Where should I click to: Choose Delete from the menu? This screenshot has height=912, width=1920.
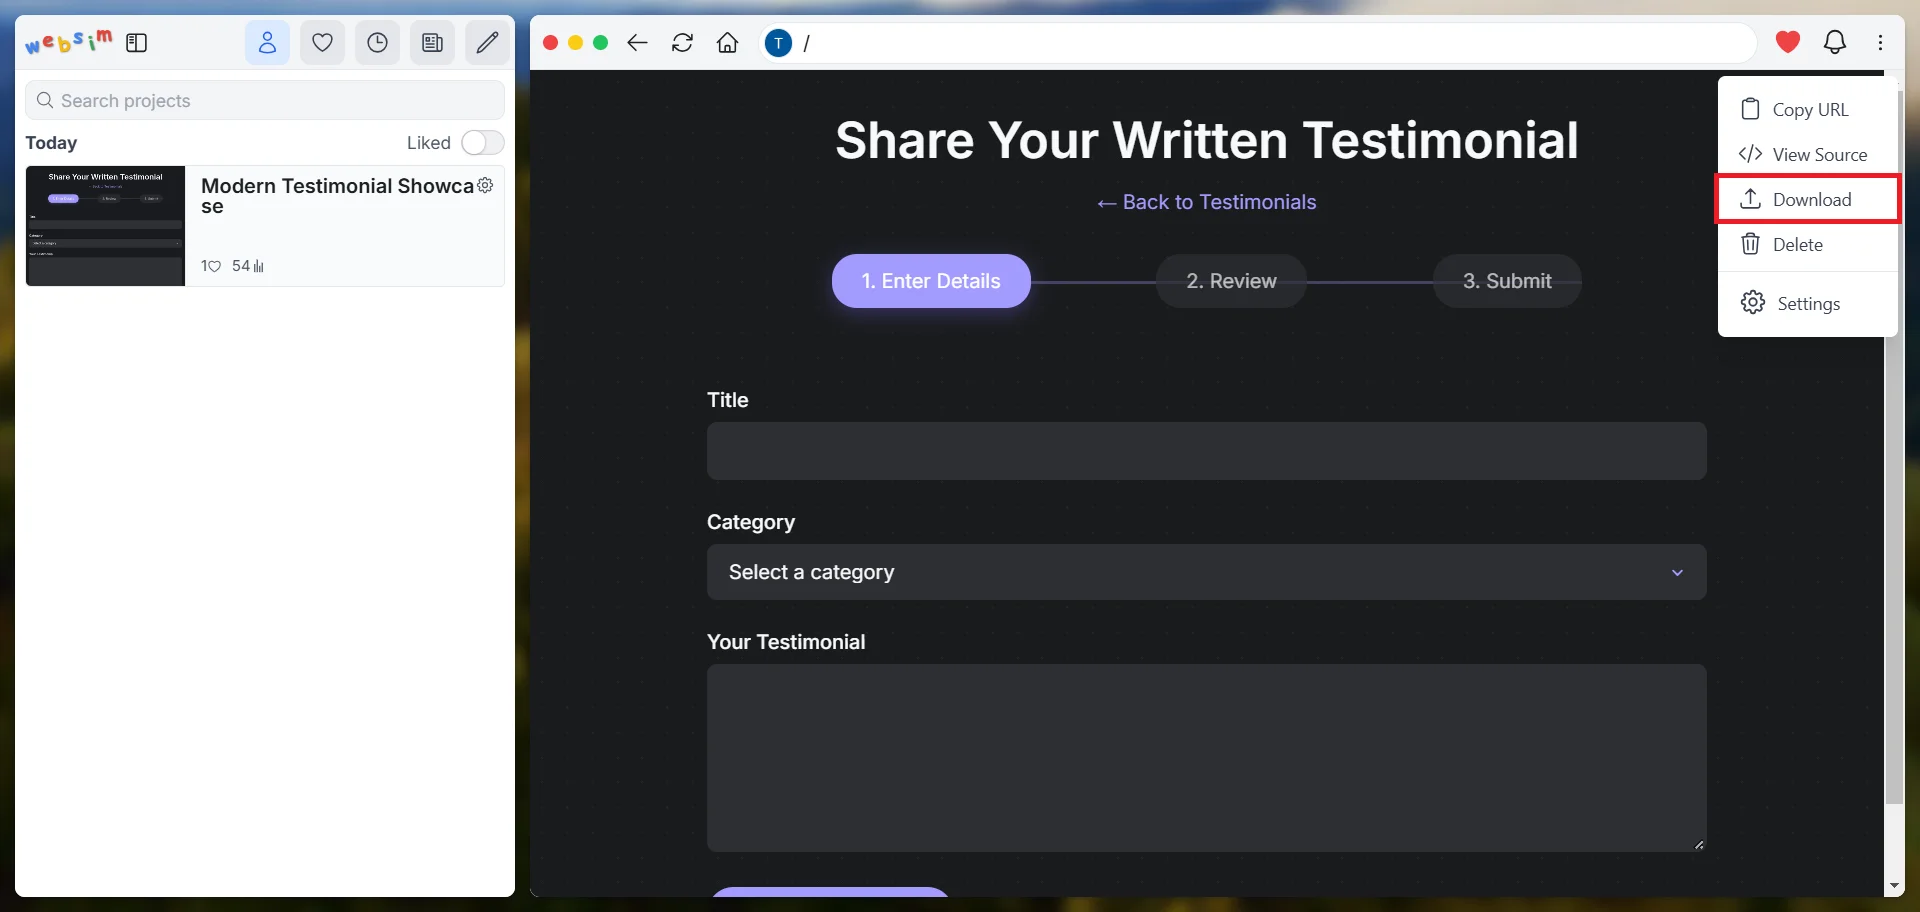[x=1808, y=244]
